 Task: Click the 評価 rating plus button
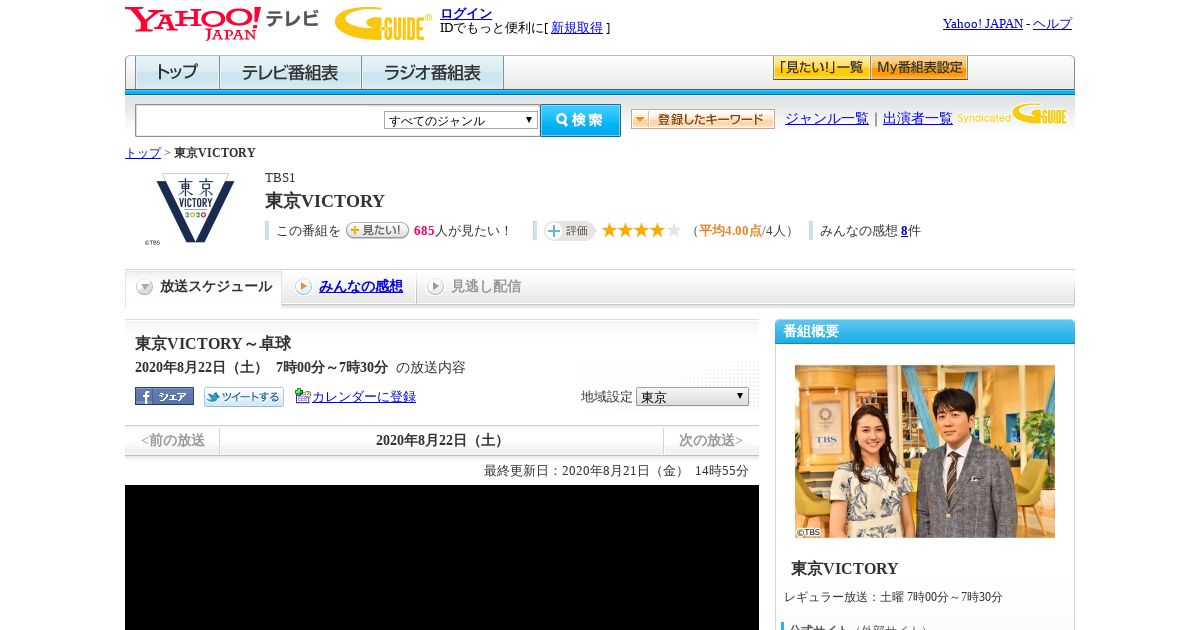coord(569,231)
